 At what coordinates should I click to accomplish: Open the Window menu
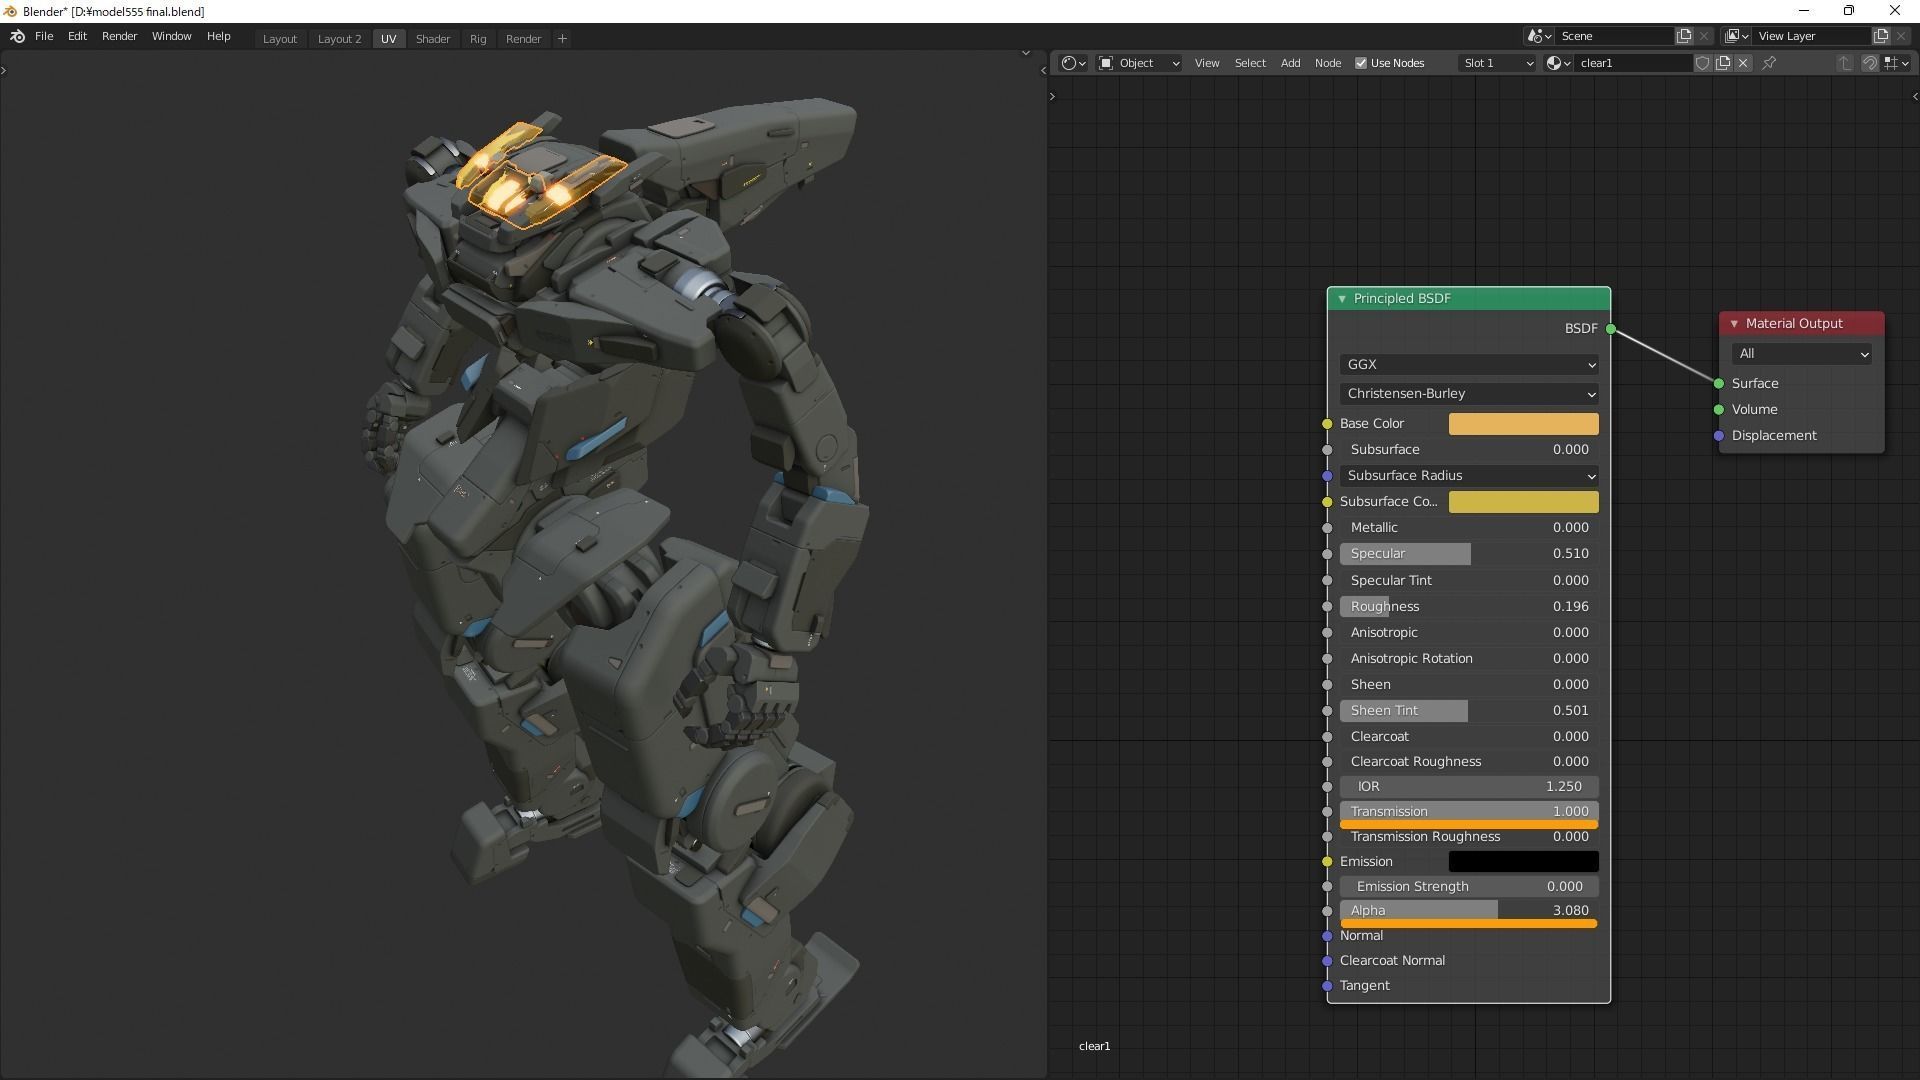point(171,36)
